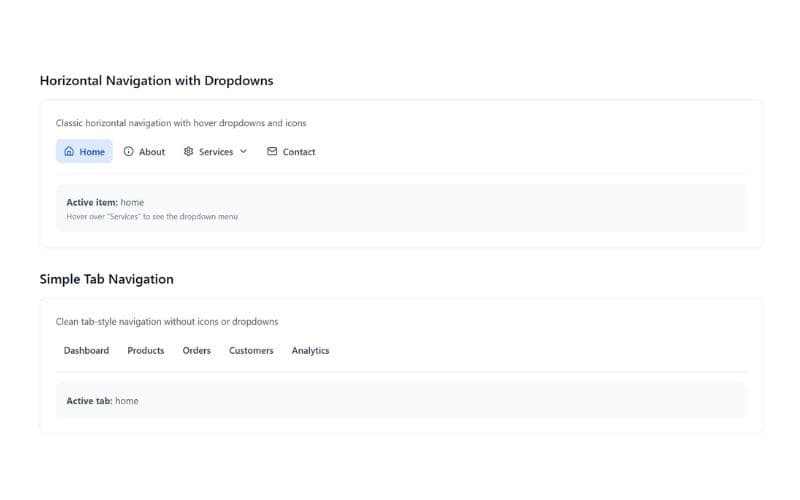This screenshot has height=500, width=800.
Task: Click the info circle icon beside About
Action: [x=128, y=152]
